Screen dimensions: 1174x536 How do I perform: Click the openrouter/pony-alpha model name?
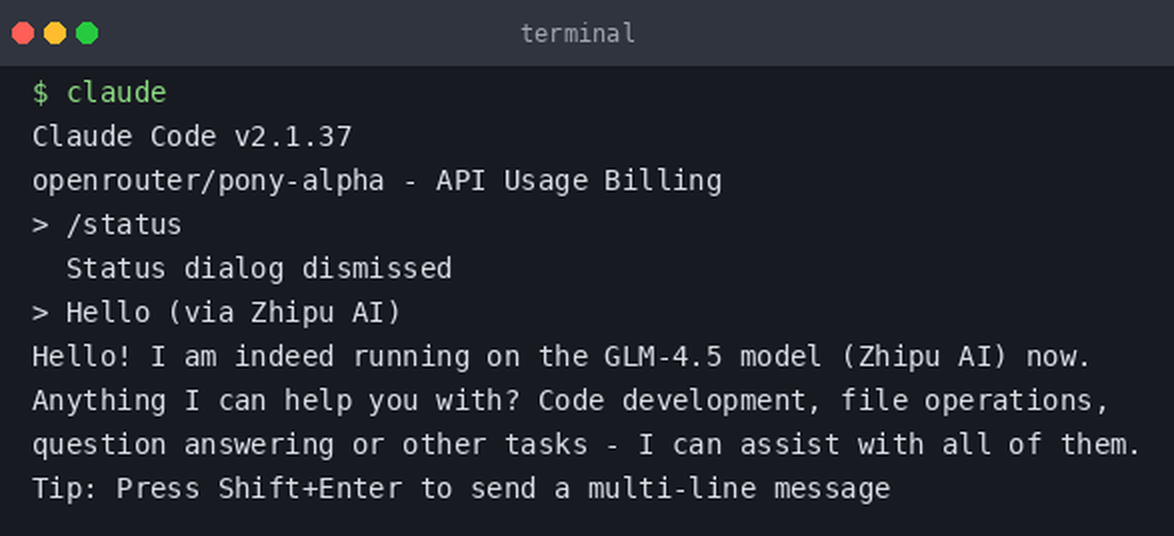coord(209,181)
